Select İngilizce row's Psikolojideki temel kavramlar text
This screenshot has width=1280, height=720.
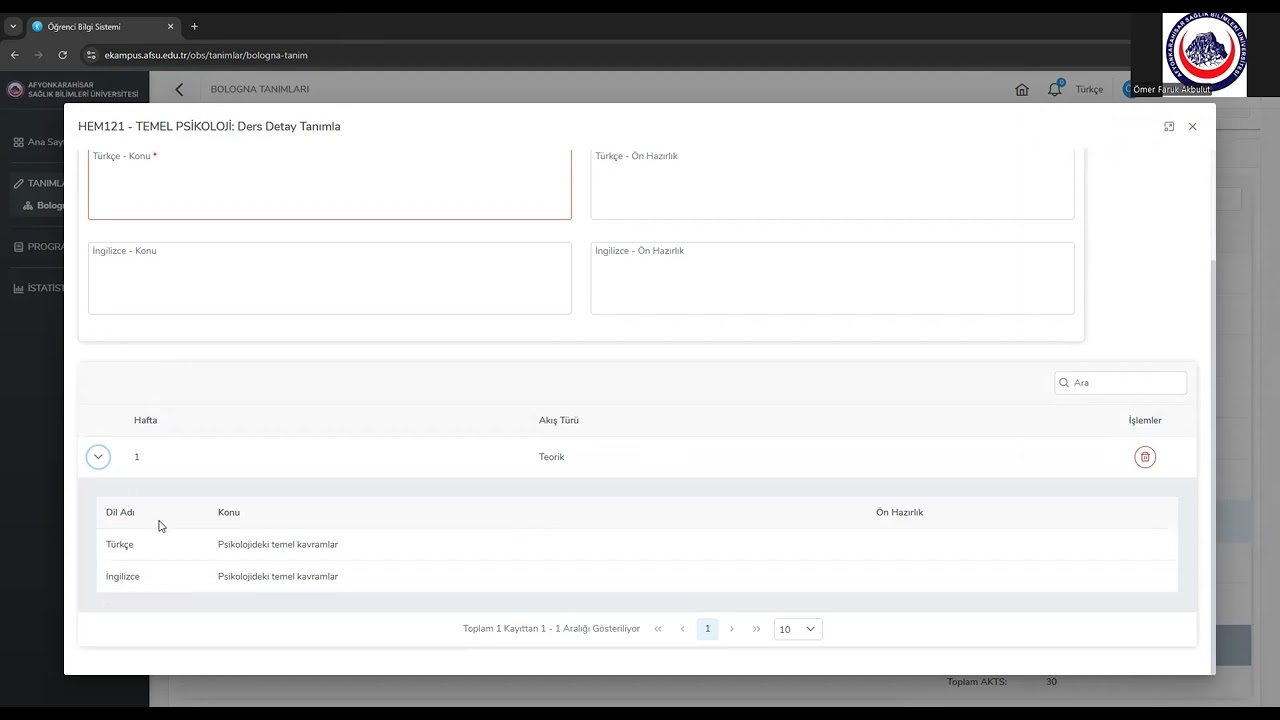(278, 577)
